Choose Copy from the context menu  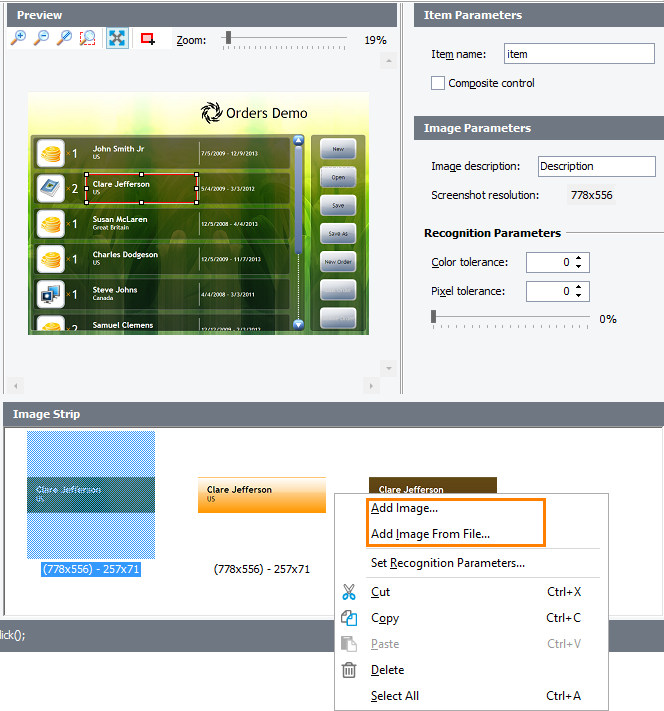click(471, 618)
